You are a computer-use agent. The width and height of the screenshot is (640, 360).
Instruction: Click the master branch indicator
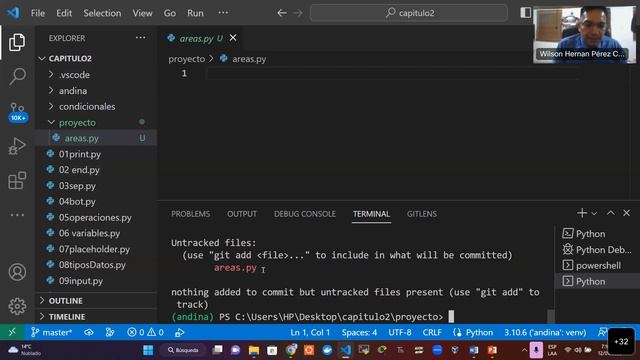pos(51,333)
